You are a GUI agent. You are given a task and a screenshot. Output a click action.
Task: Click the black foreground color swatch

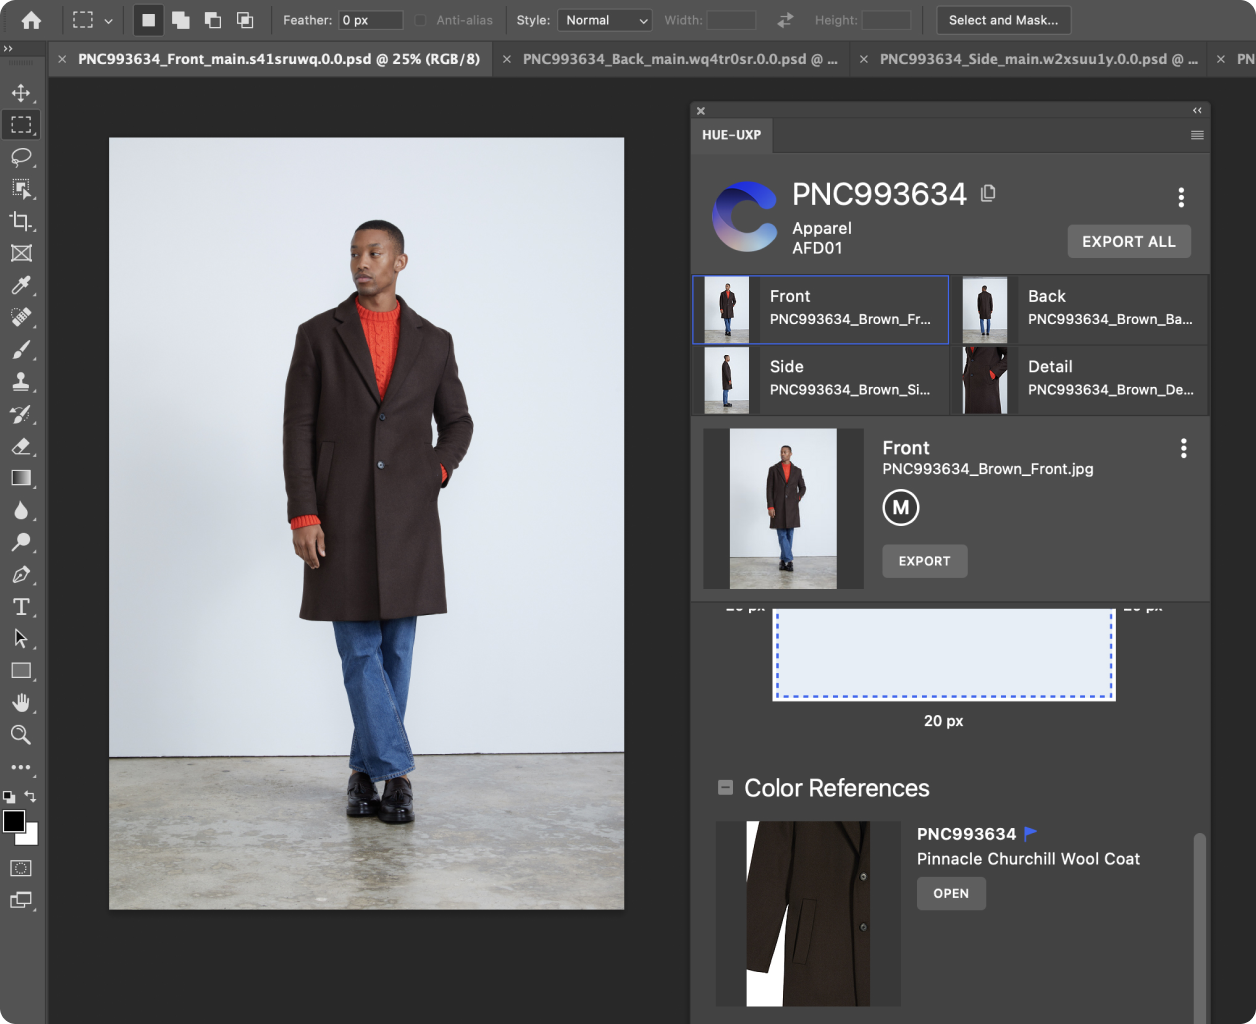pyautogui.click(x=14, y=822)
